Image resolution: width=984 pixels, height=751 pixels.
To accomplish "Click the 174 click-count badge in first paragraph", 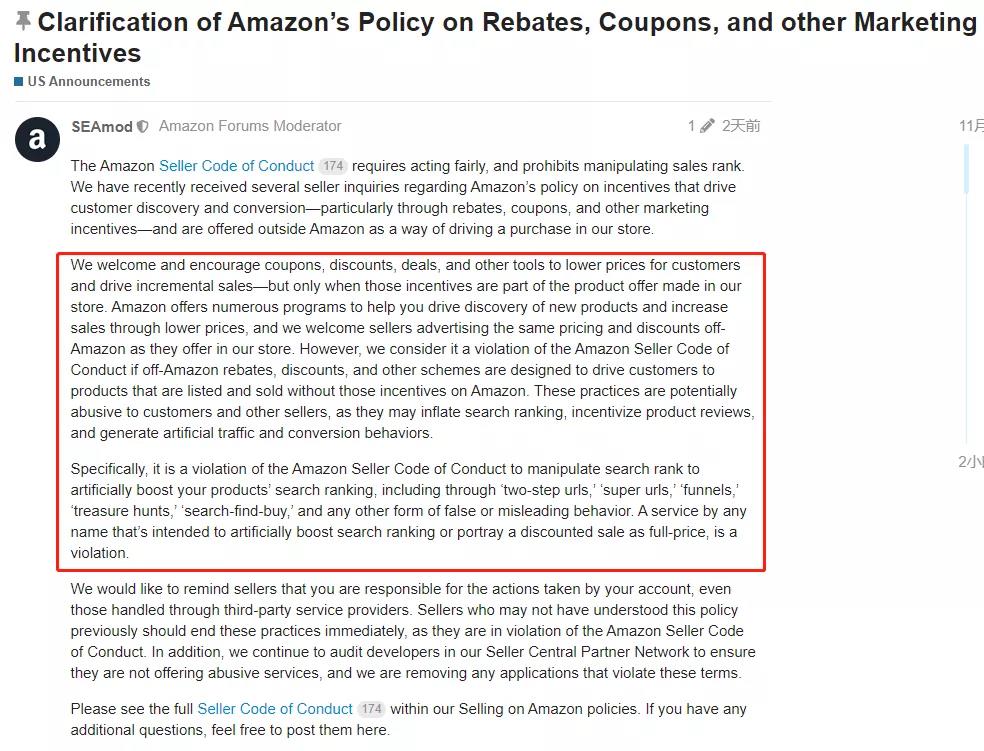I will 333,166.
